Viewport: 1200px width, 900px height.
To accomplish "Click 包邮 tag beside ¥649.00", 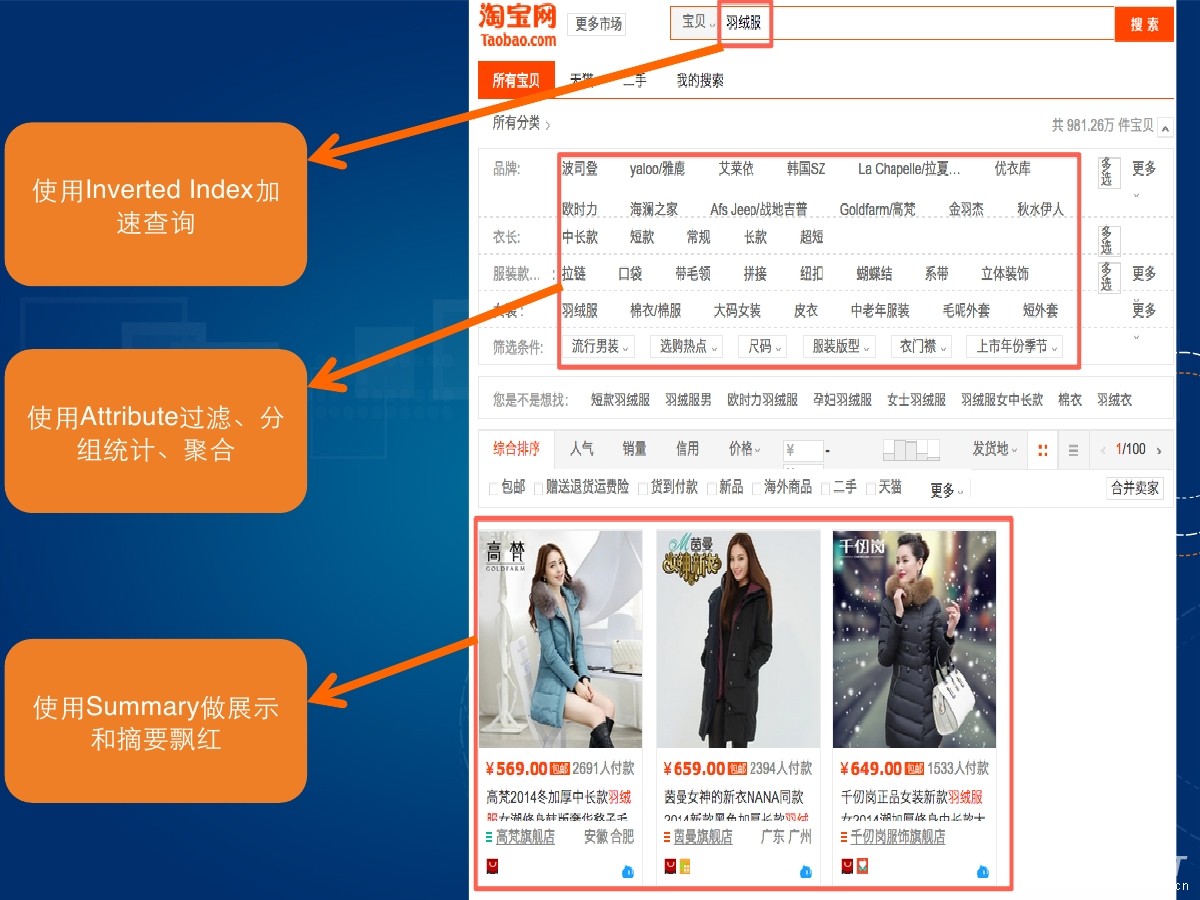I will pos(914,769).
